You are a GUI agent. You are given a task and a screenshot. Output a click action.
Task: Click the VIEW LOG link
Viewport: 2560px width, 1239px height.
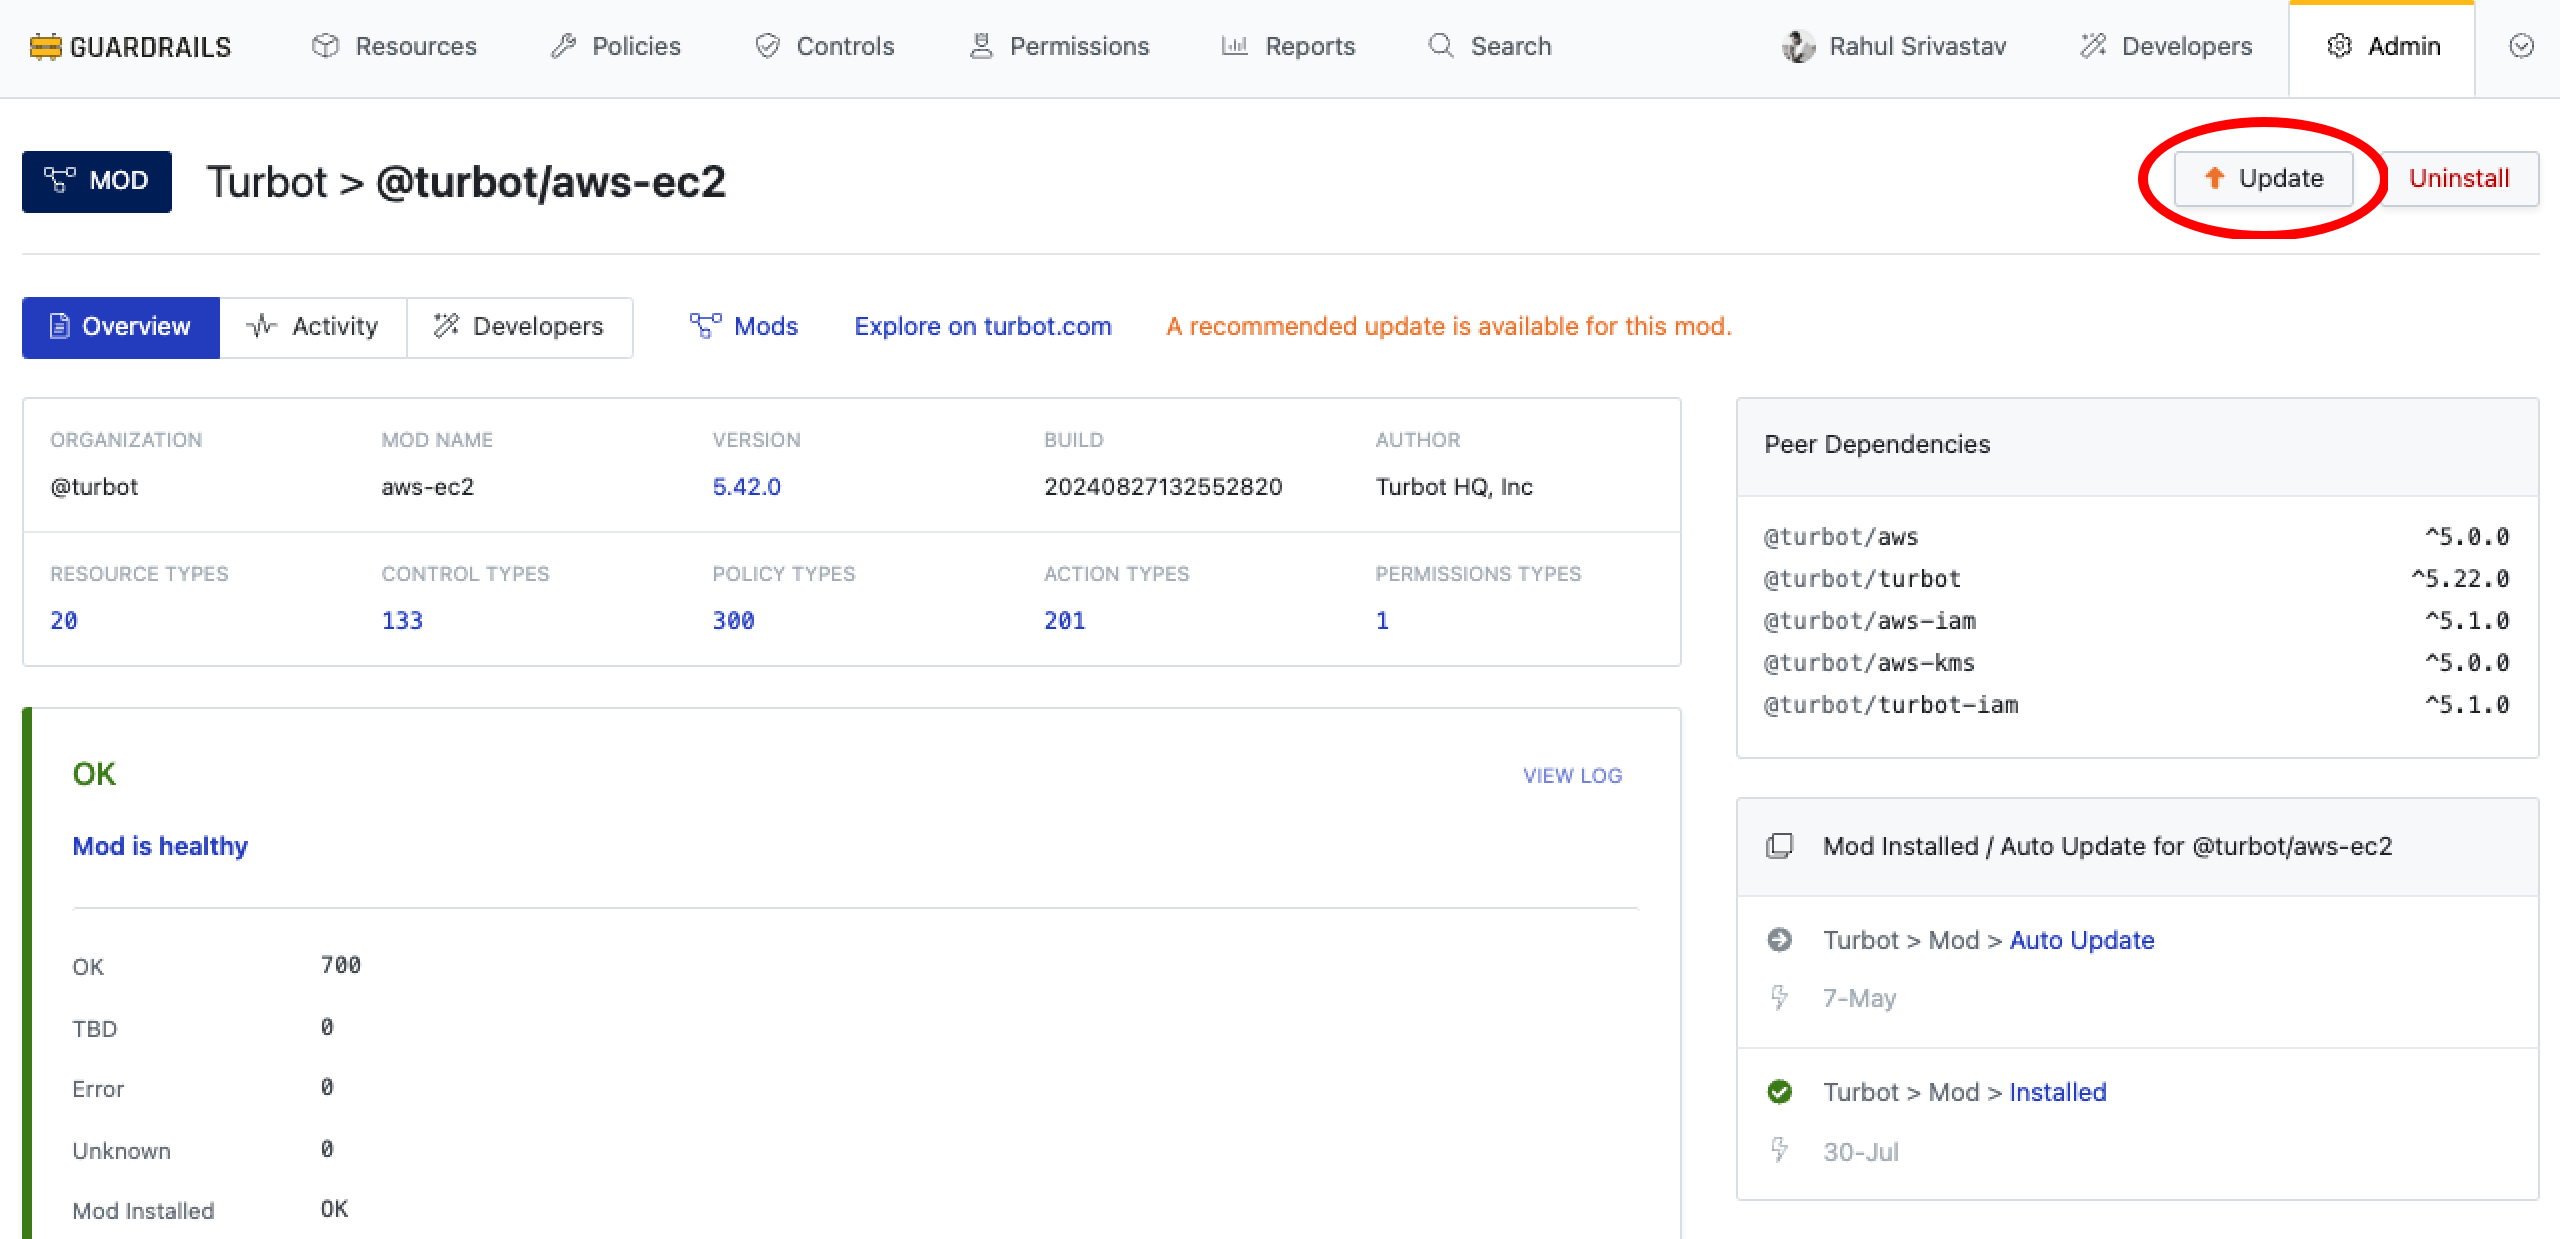(1572, 776)
